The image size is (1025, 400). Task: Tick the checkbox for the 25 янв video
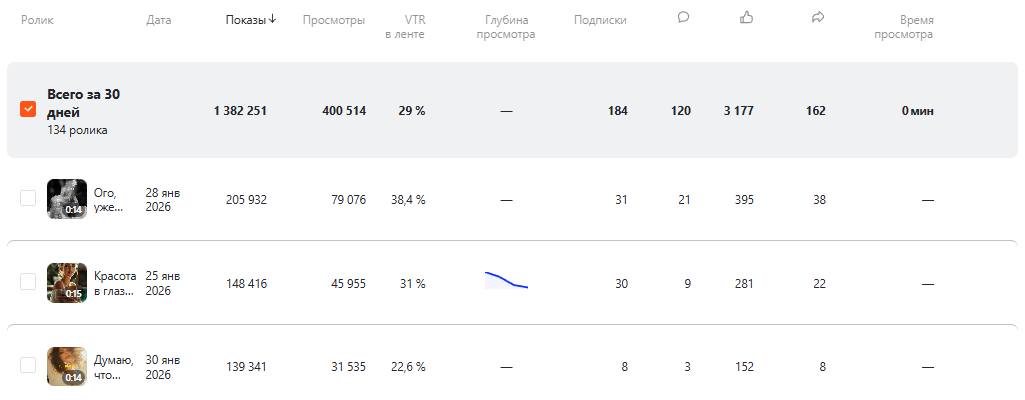tap(28, 283)
